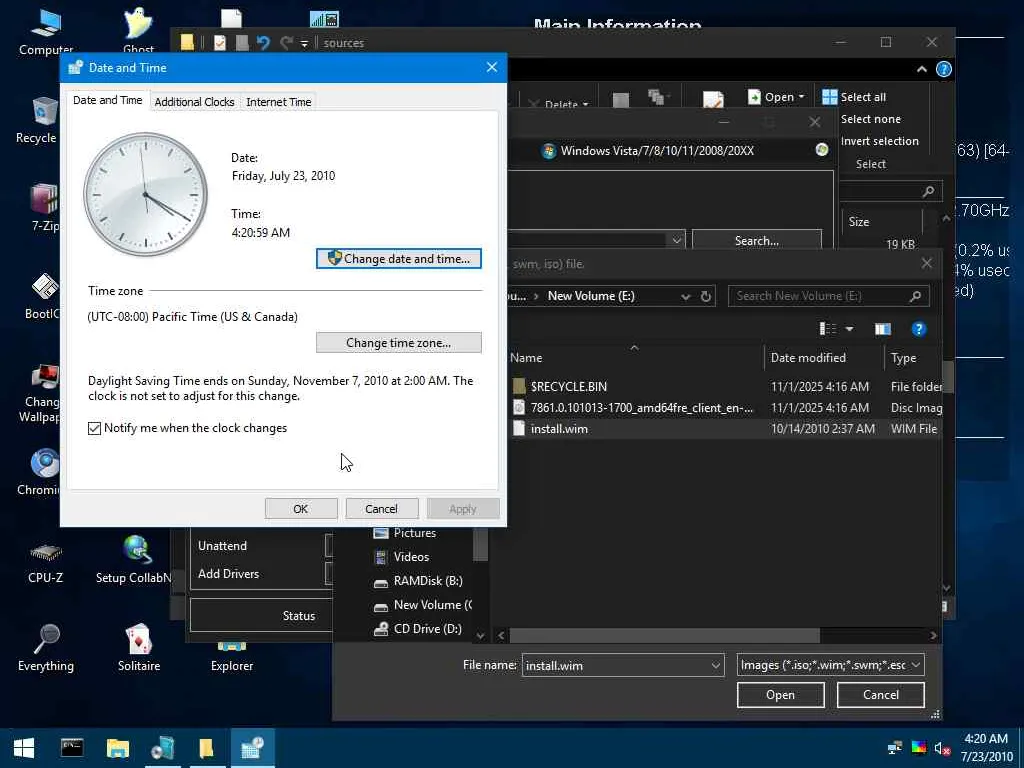Viewport: 1024px width, 768px height.
Task: Open the Everything search desktop icon
Action: click(46, 648)
